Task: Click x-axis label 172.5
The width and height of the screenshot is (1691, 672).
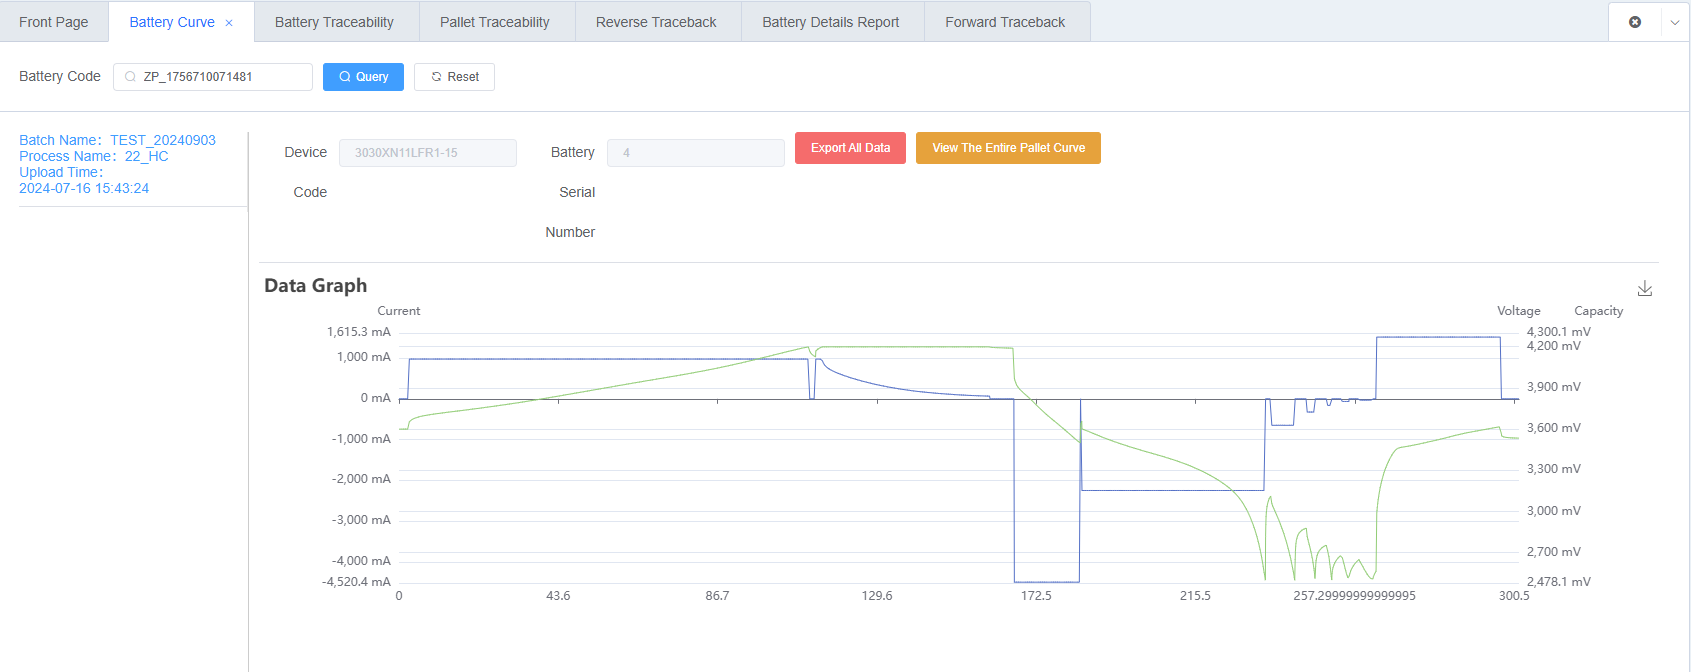Action: pyautogui.click(x=1036, y=596)
